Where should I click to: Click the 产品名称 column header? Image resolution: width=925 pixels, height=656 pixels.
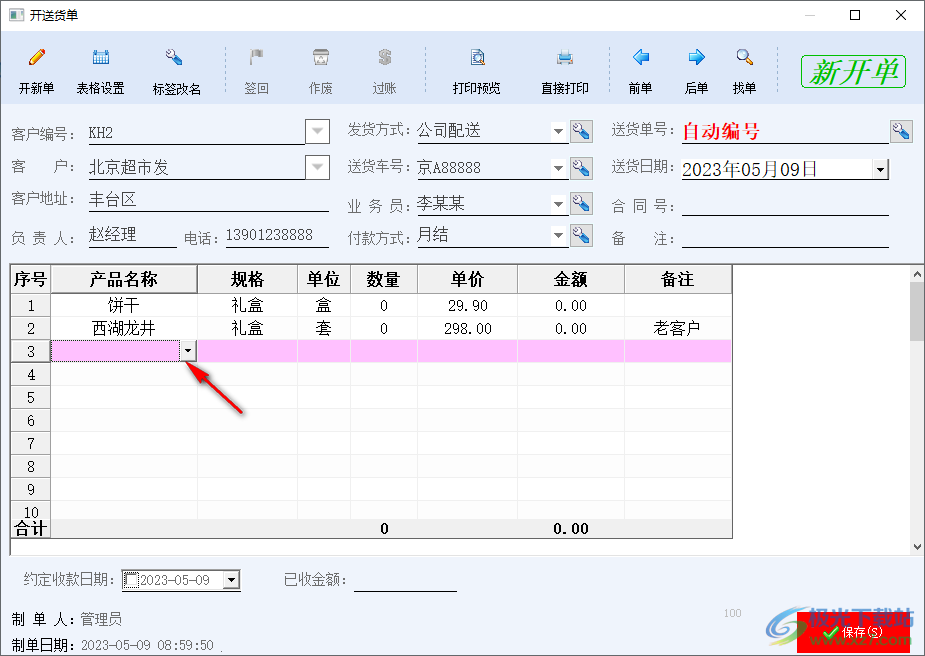[x=124, y=279]
